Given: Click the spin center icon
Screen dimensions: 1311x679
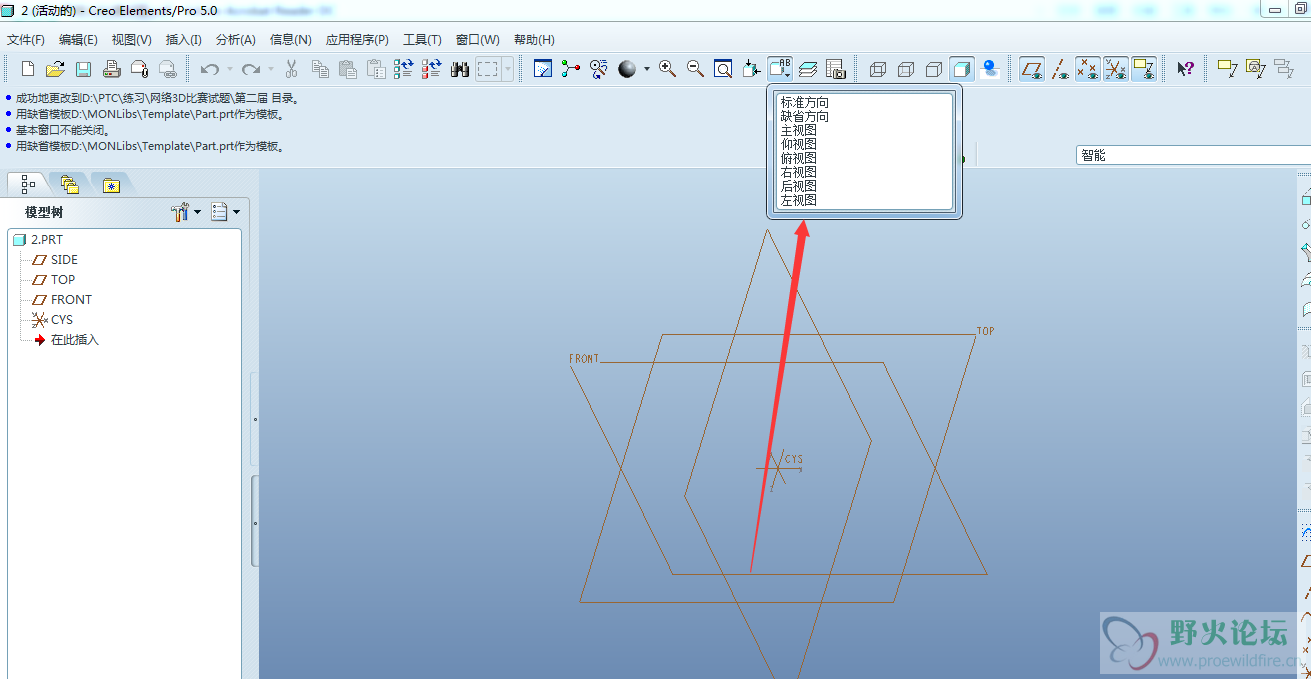Looking at the screenshot, I should click(571, 69).
